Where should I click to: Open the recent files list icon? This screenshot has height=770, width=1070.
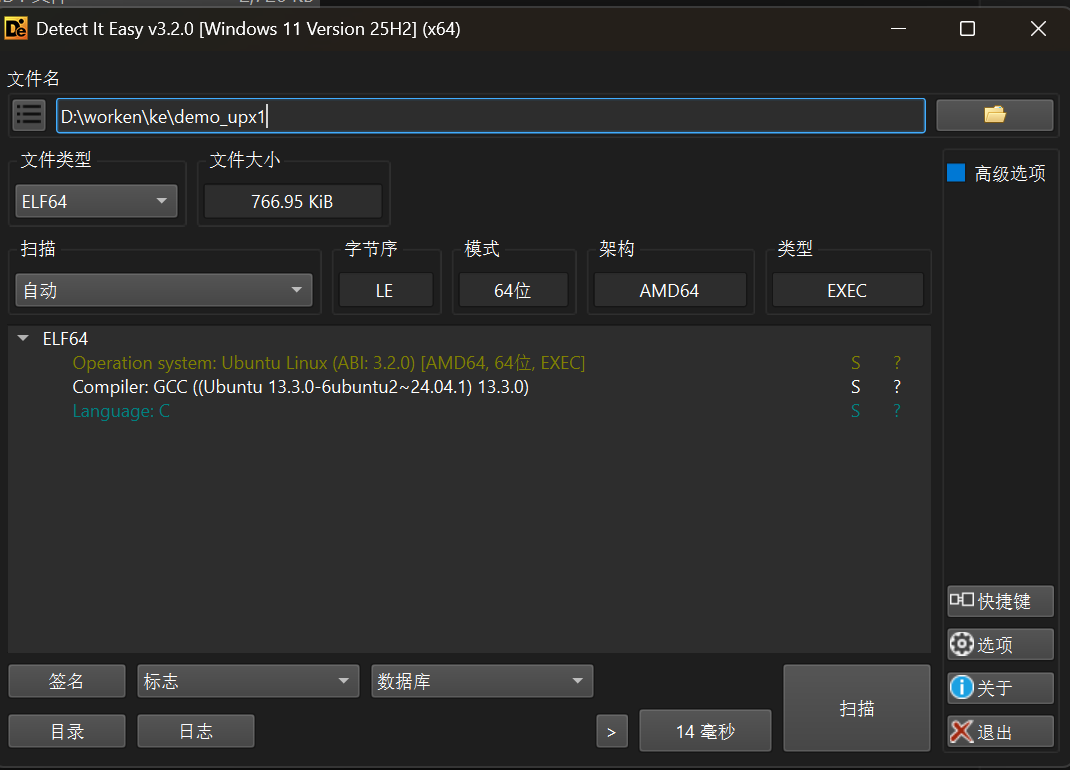point(29,115)
